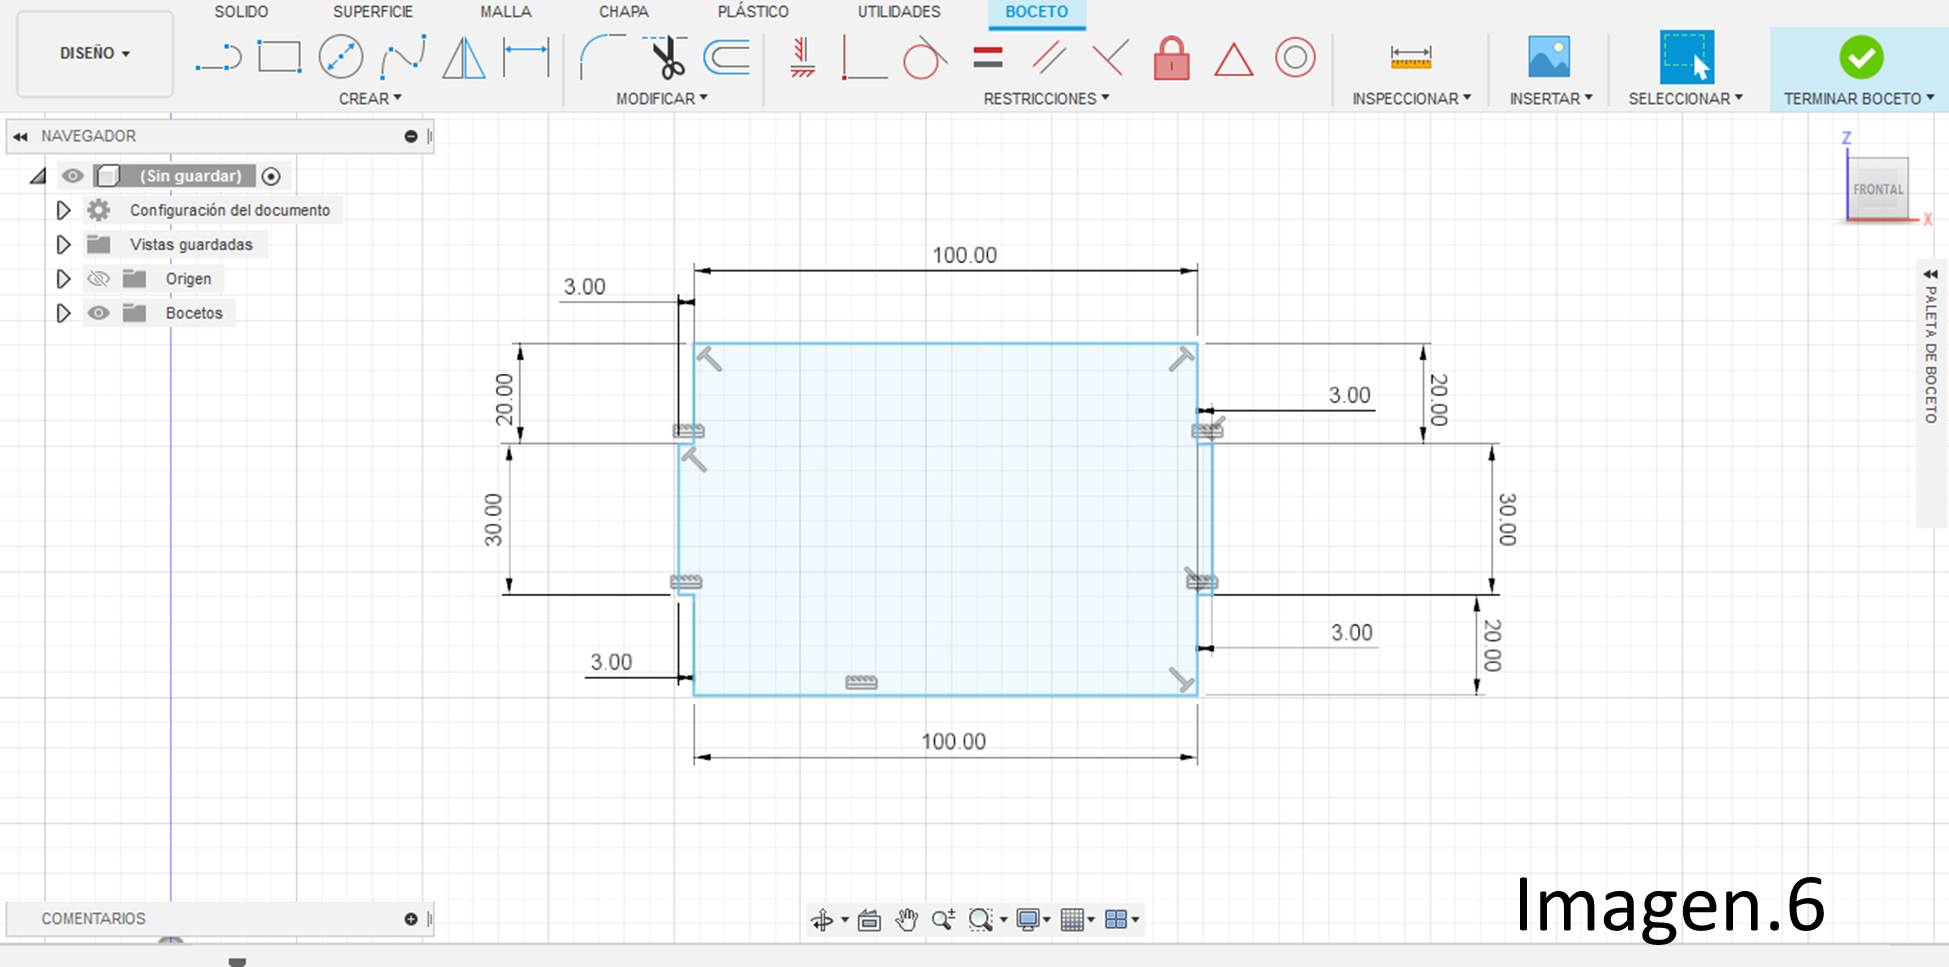Apply the Tangent constraint
This screenshot has height=967, width=1949.
(x=924, y=57)
